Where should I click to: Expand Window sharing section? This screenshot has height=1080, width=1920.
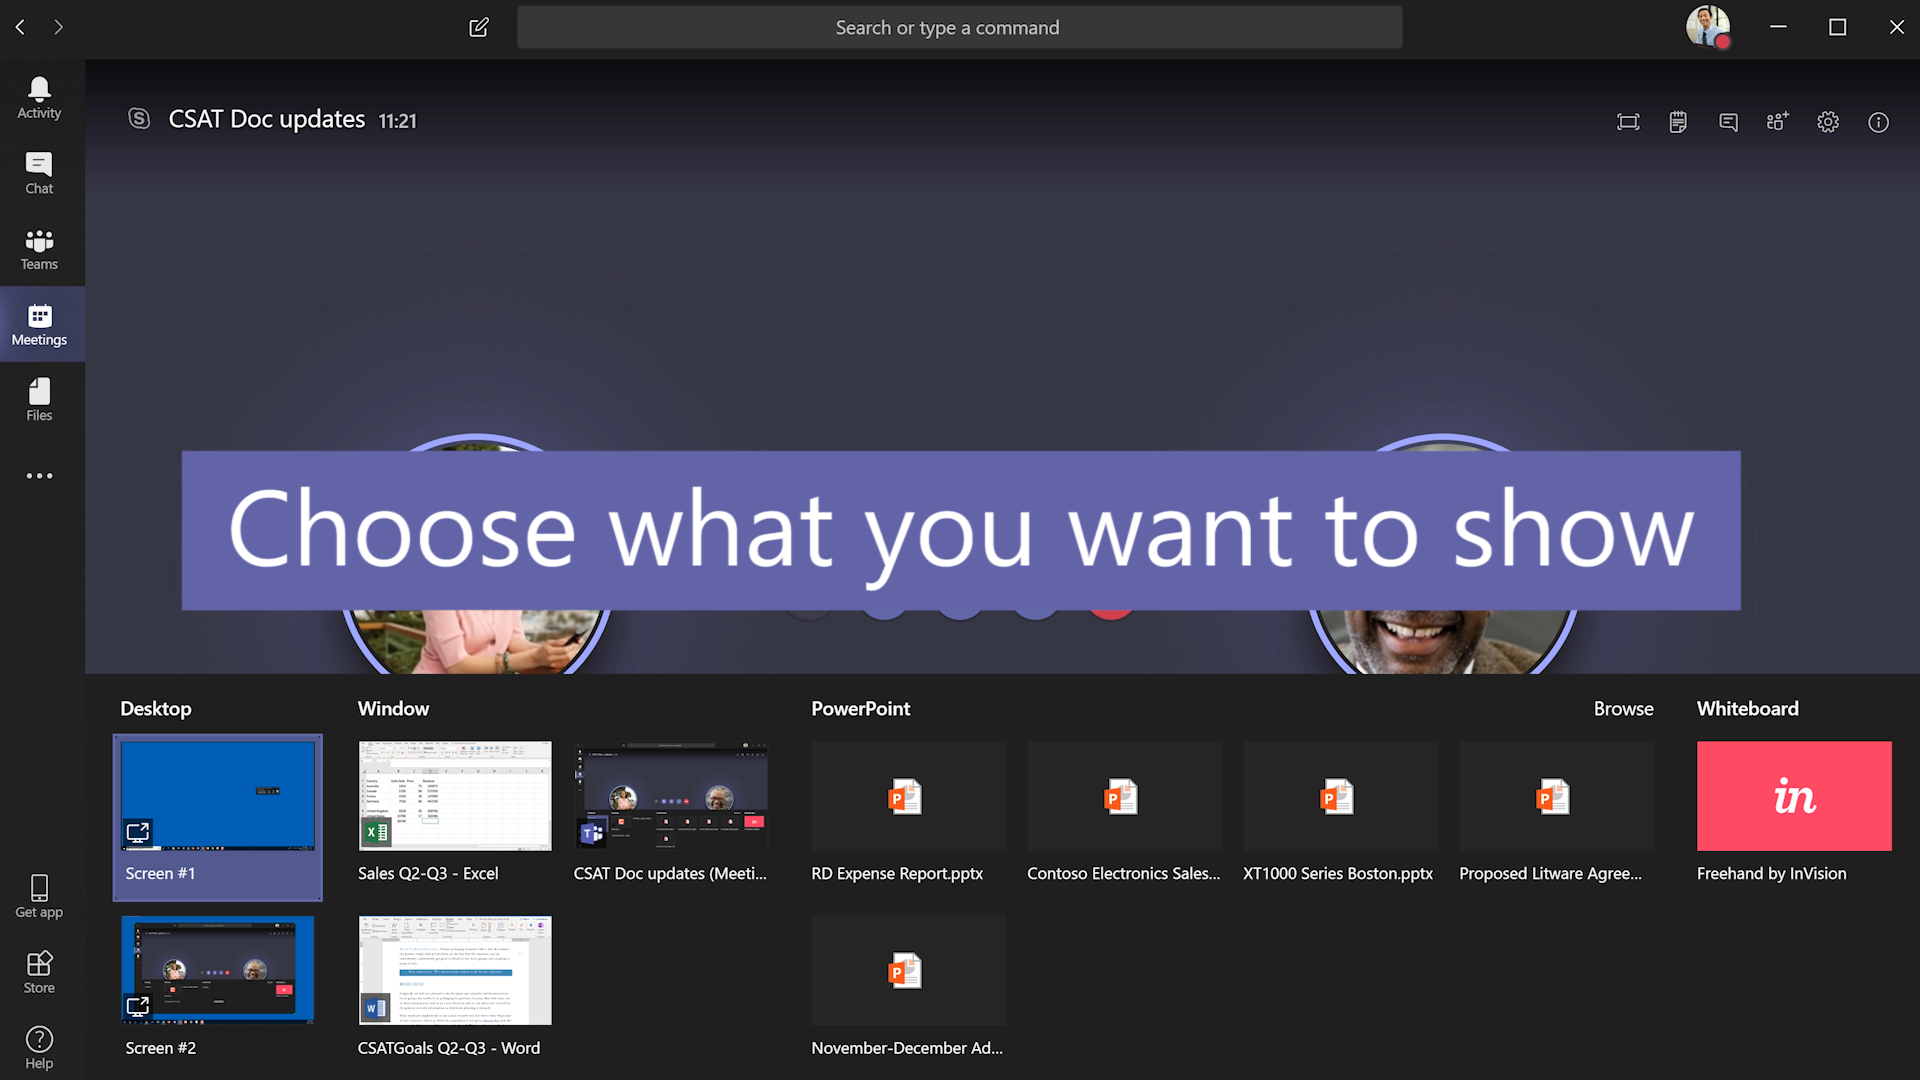click(x=392, y=708)
